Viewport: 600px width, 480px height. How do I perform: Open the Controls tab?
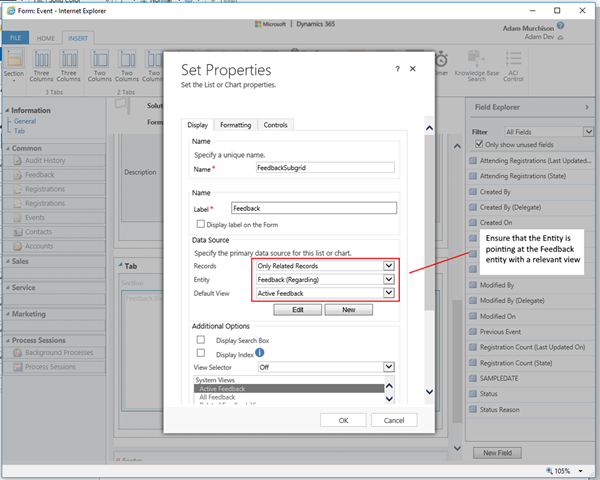[274, 125]
